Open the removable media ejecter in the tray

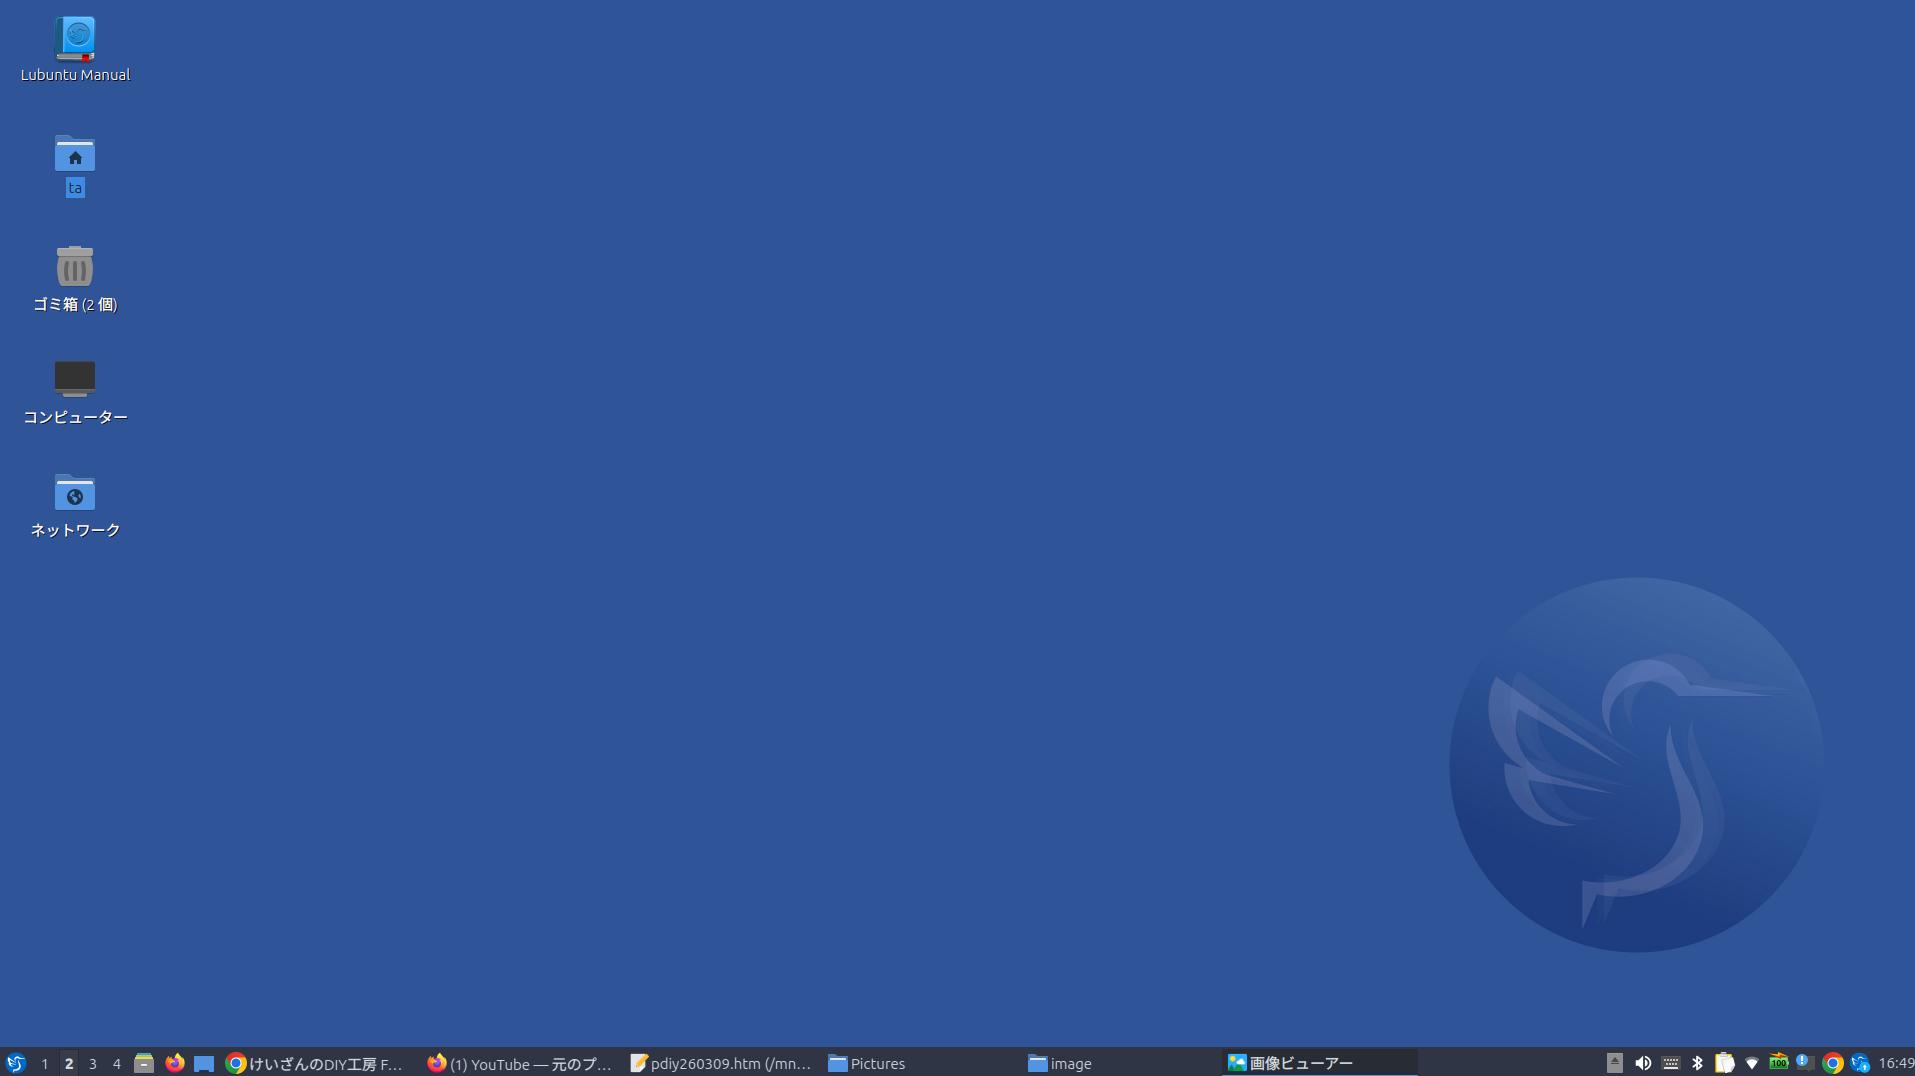[1615, 1063]
